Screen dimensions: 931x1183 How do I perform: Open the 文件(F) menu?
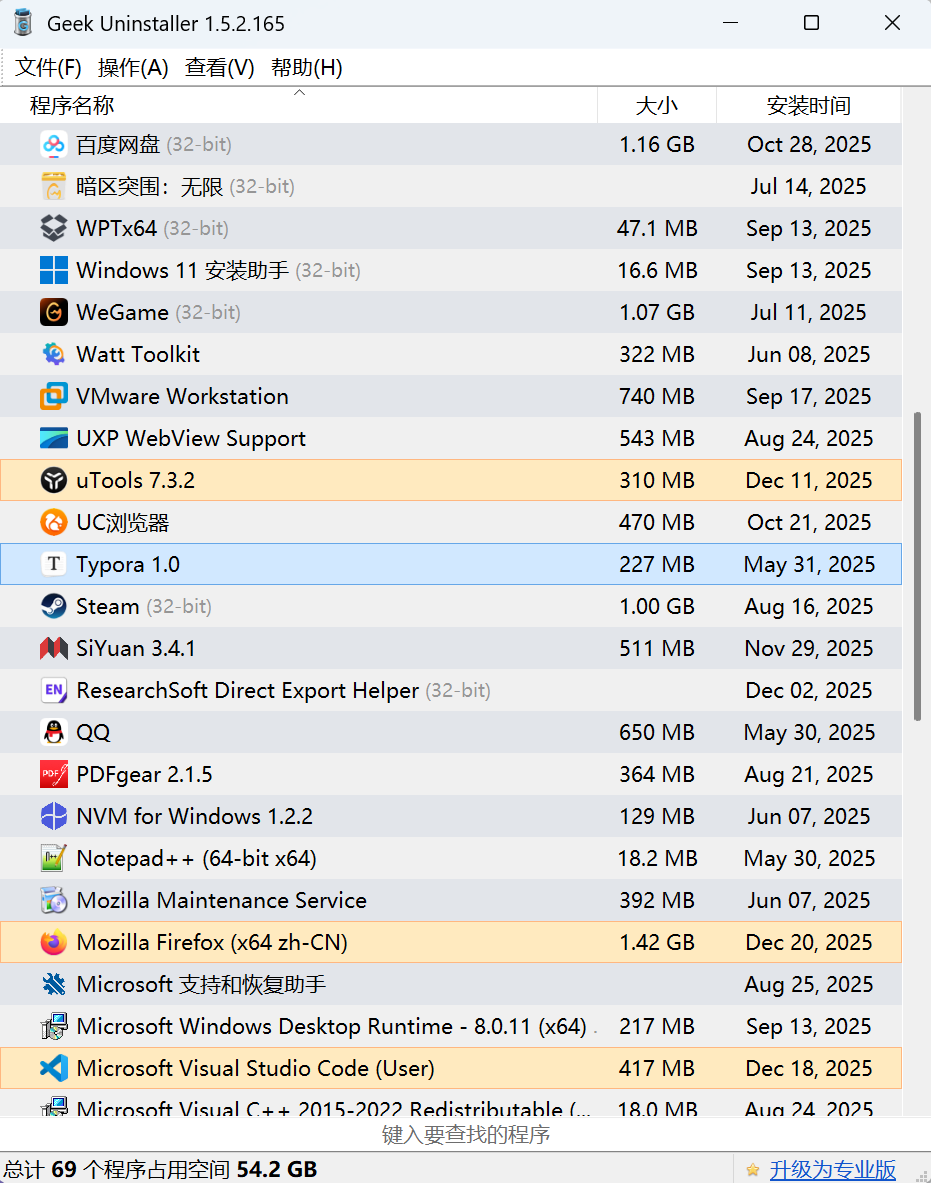pos(48,68)
